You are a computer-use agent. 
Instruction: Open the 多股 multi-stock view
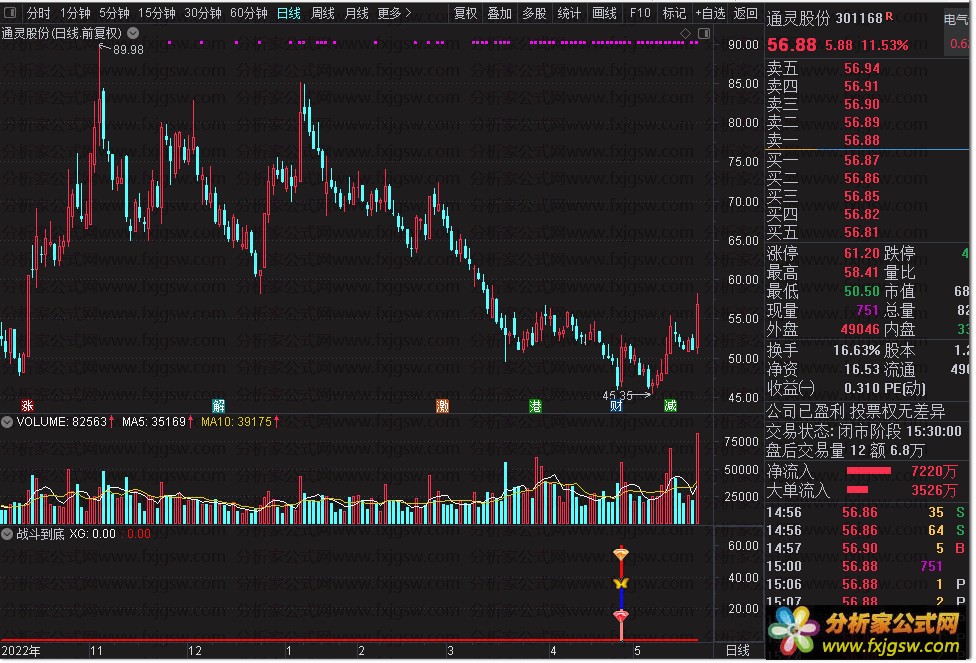(x=535, y=13)
